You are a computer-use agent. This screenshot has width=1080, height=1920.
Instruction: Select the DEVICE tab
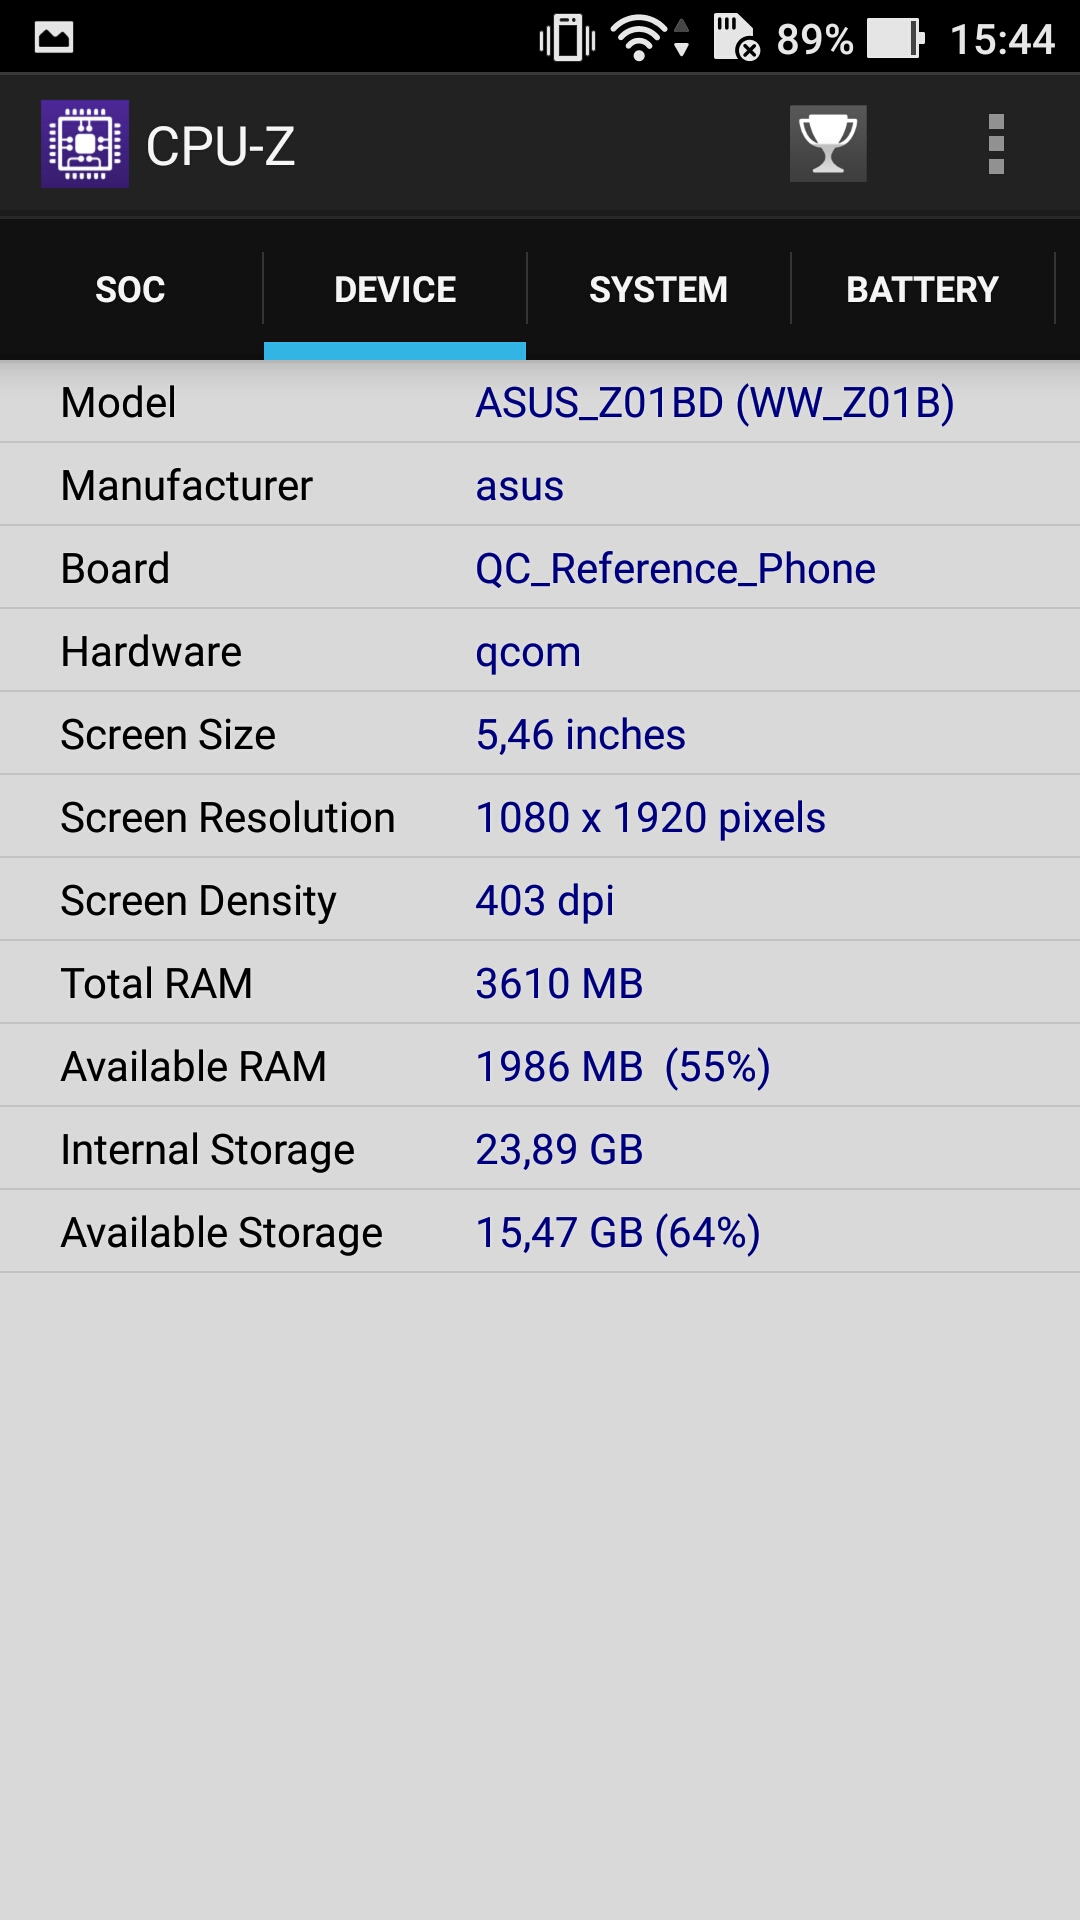(395, 289)
